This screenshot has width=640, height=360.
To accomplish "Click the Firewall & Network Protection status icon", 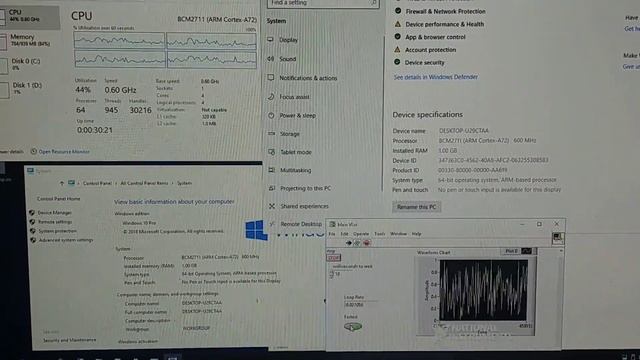I will tap(398, 11).
